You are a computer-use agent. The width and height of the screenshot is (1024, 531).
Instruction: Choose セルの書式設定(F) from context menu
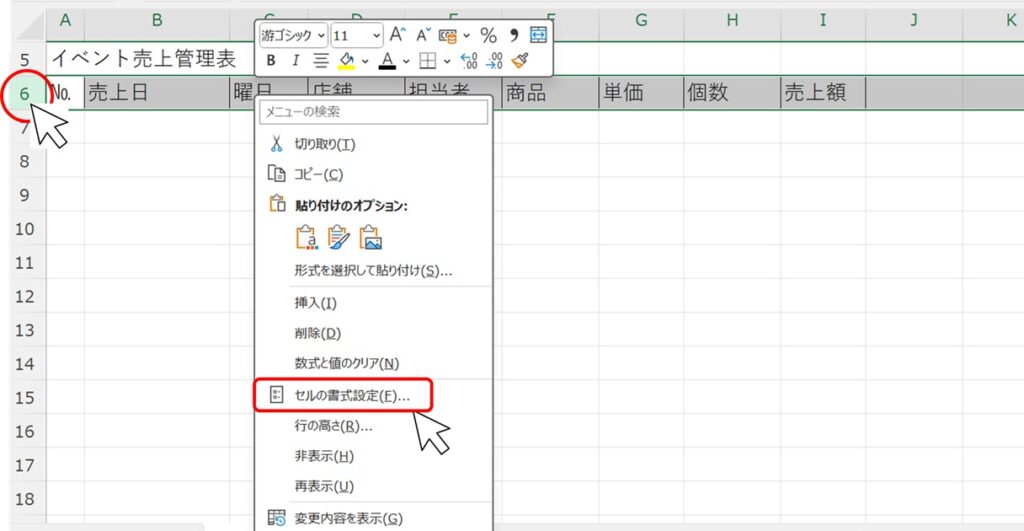coord(351,396)
